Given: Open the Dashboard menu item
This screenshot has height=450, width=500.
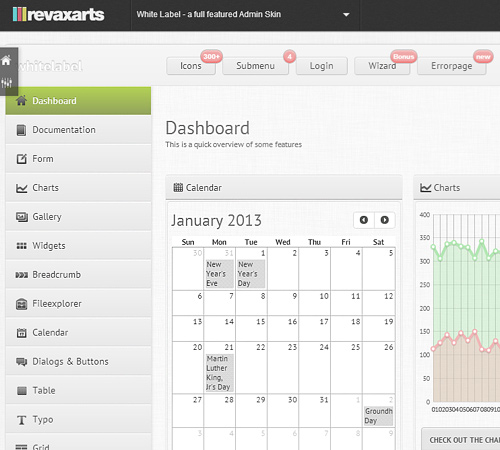Looking at the screenshot, I should click(x=78, y=101).
